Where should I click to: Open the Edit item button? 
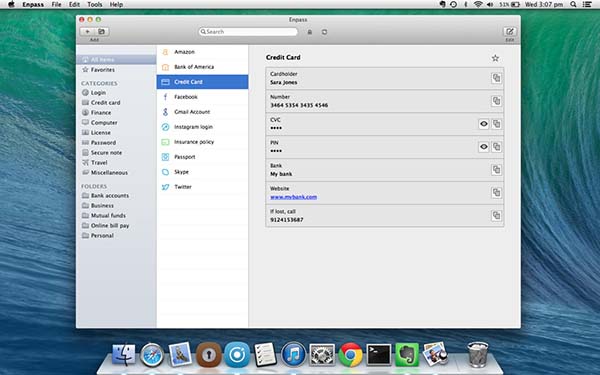point(509,32)
